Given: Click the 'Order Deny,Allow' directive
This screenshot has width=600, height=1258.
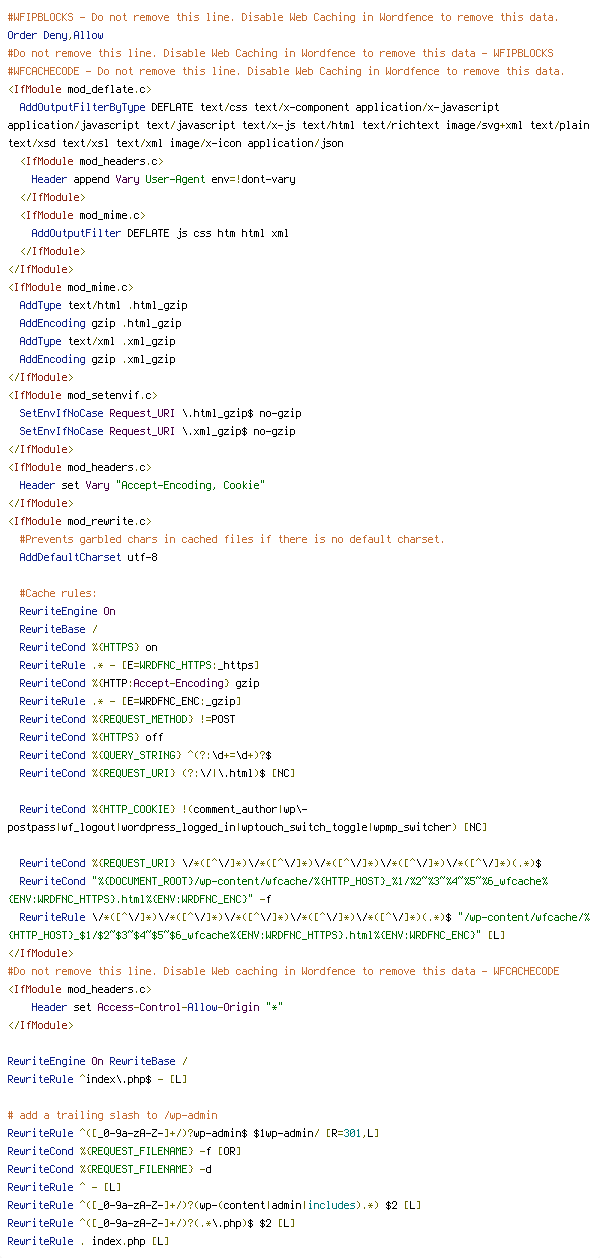Looking at the screenshot, I should 55,35.
